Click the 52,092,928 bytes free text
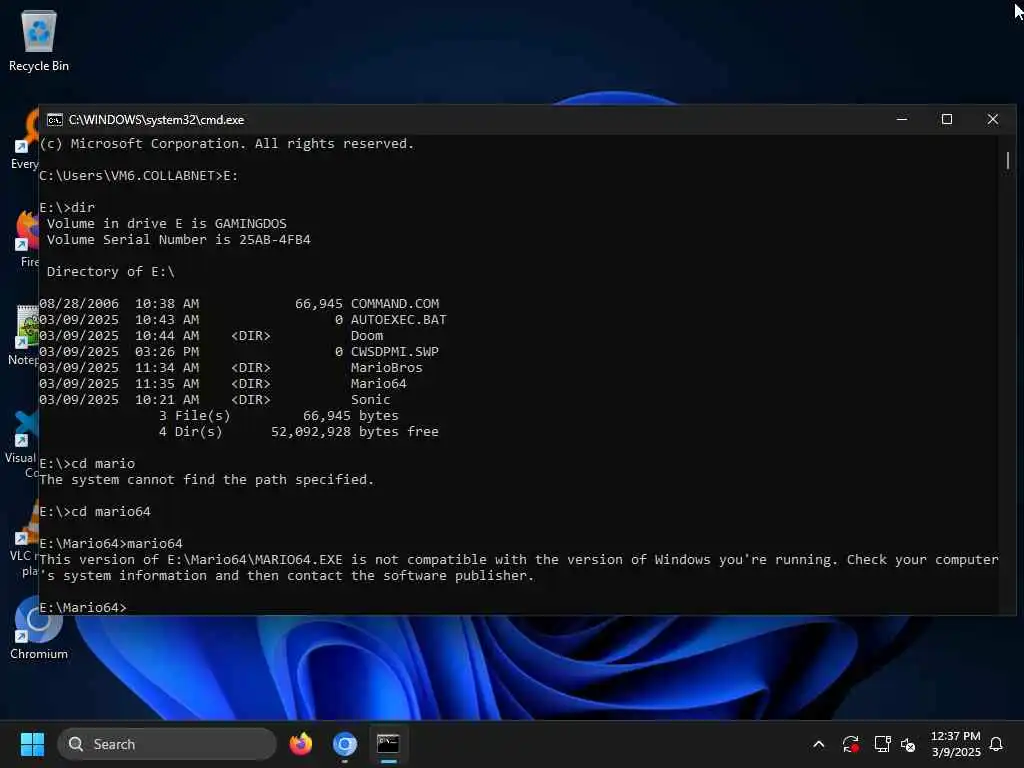The width and height of the screenshot is (1024, 768). [355, 432]
